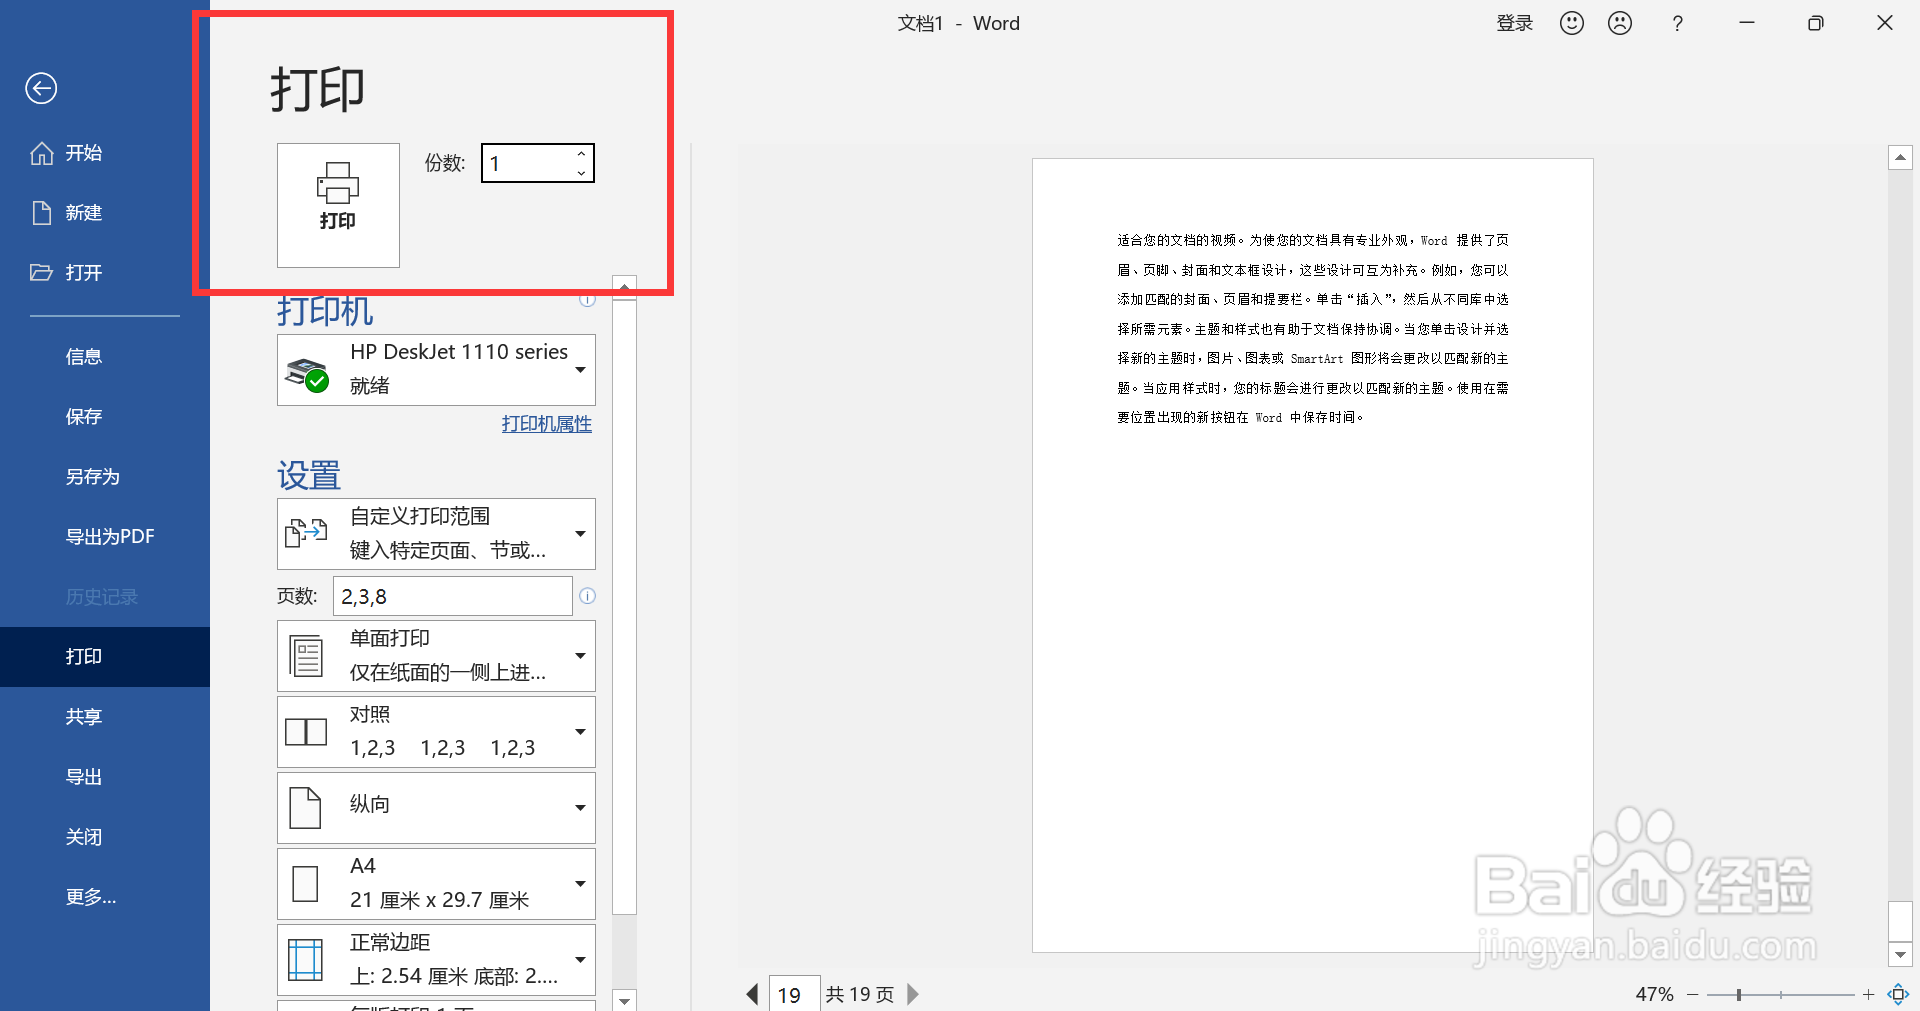1920x1011 pixels.
Task: Minimize the Word window
Action: [1747, 23]
